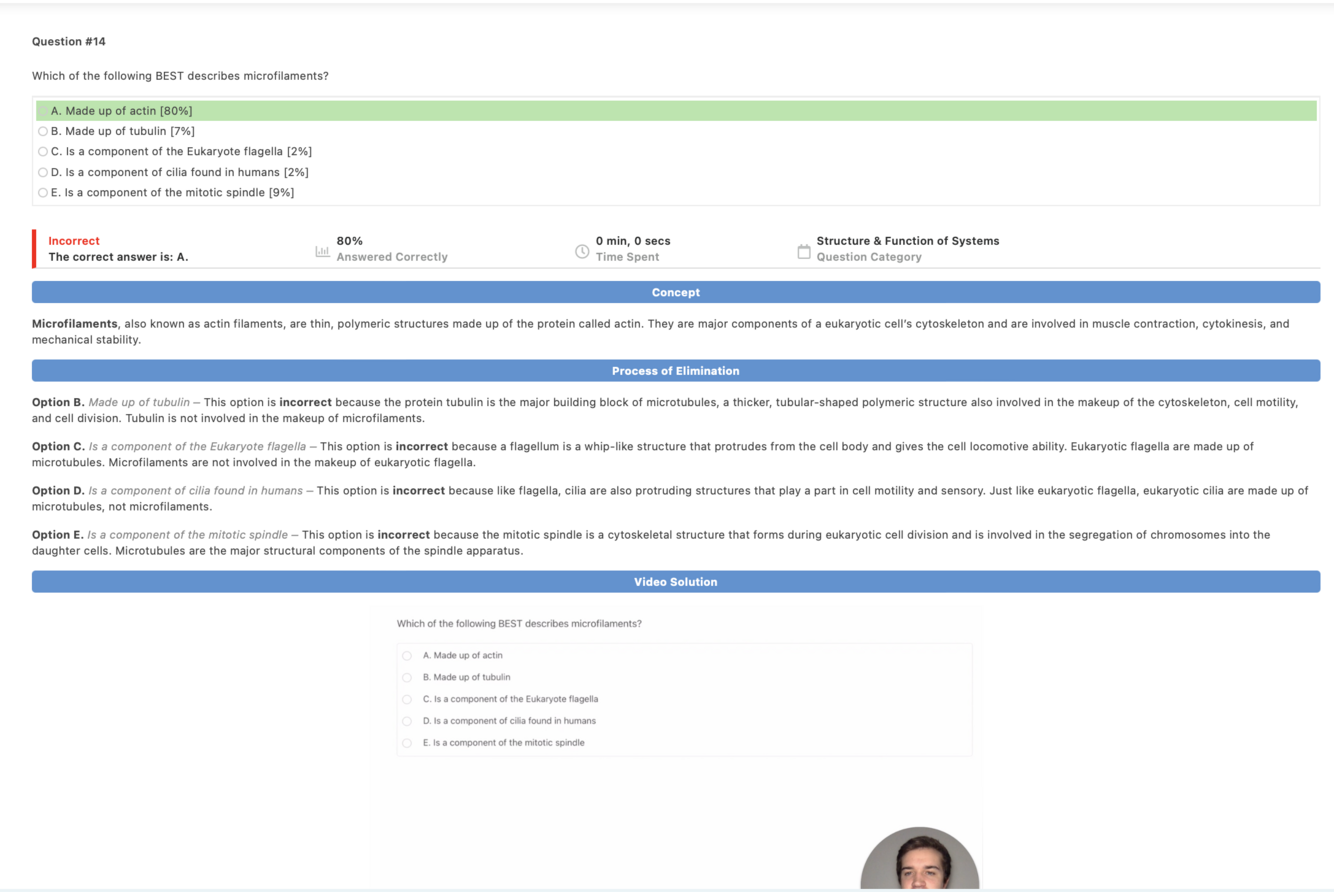Select radio button for option C Eukaryote flagella
The height and width of the screenshot is (892, 1334).
[x=43, y=152]
